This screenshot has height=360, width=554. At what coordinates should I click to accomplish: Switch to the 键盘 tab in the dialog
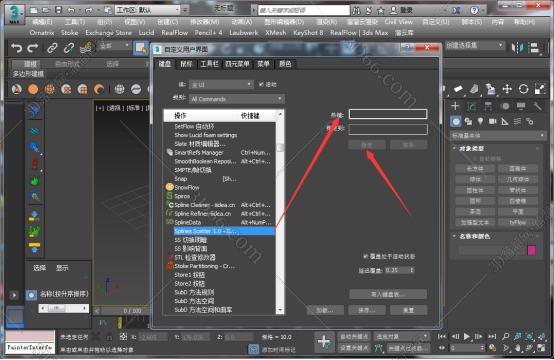(165, 64)
